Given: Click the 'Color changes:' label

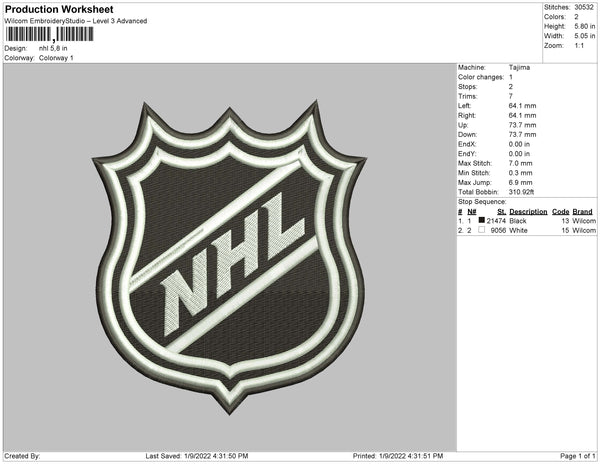Looking at the screenshot, I should click(x=481, y=77).
